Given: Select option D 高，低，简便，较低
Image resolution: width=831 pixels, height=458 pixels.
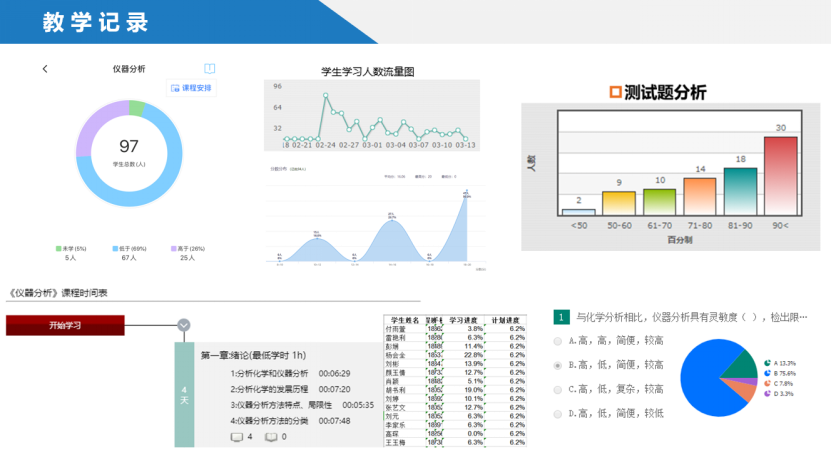Looking at the screenshot, I should [x=557, y=413].
